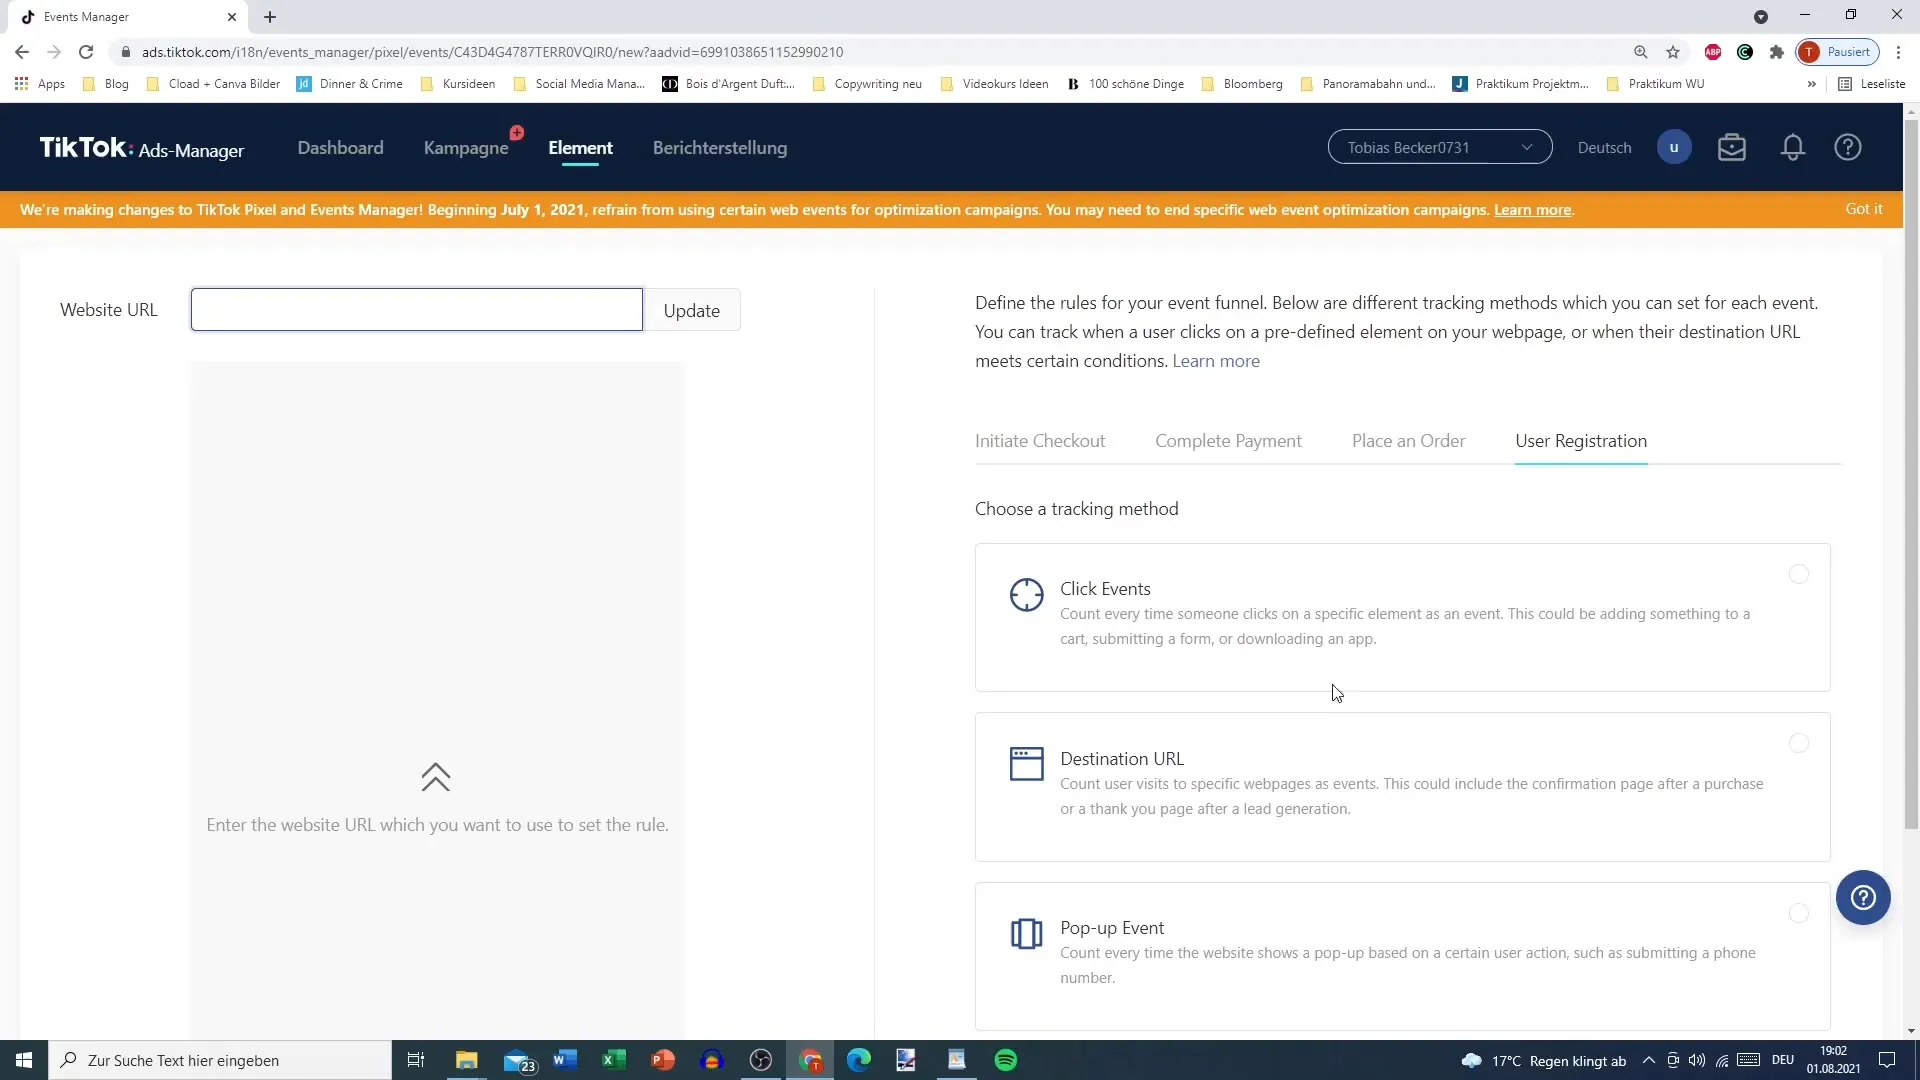The width and height of the screenshot is (1920, 1080).
Task: Open the Windows Start menu
Action: tap(24, 1060)
